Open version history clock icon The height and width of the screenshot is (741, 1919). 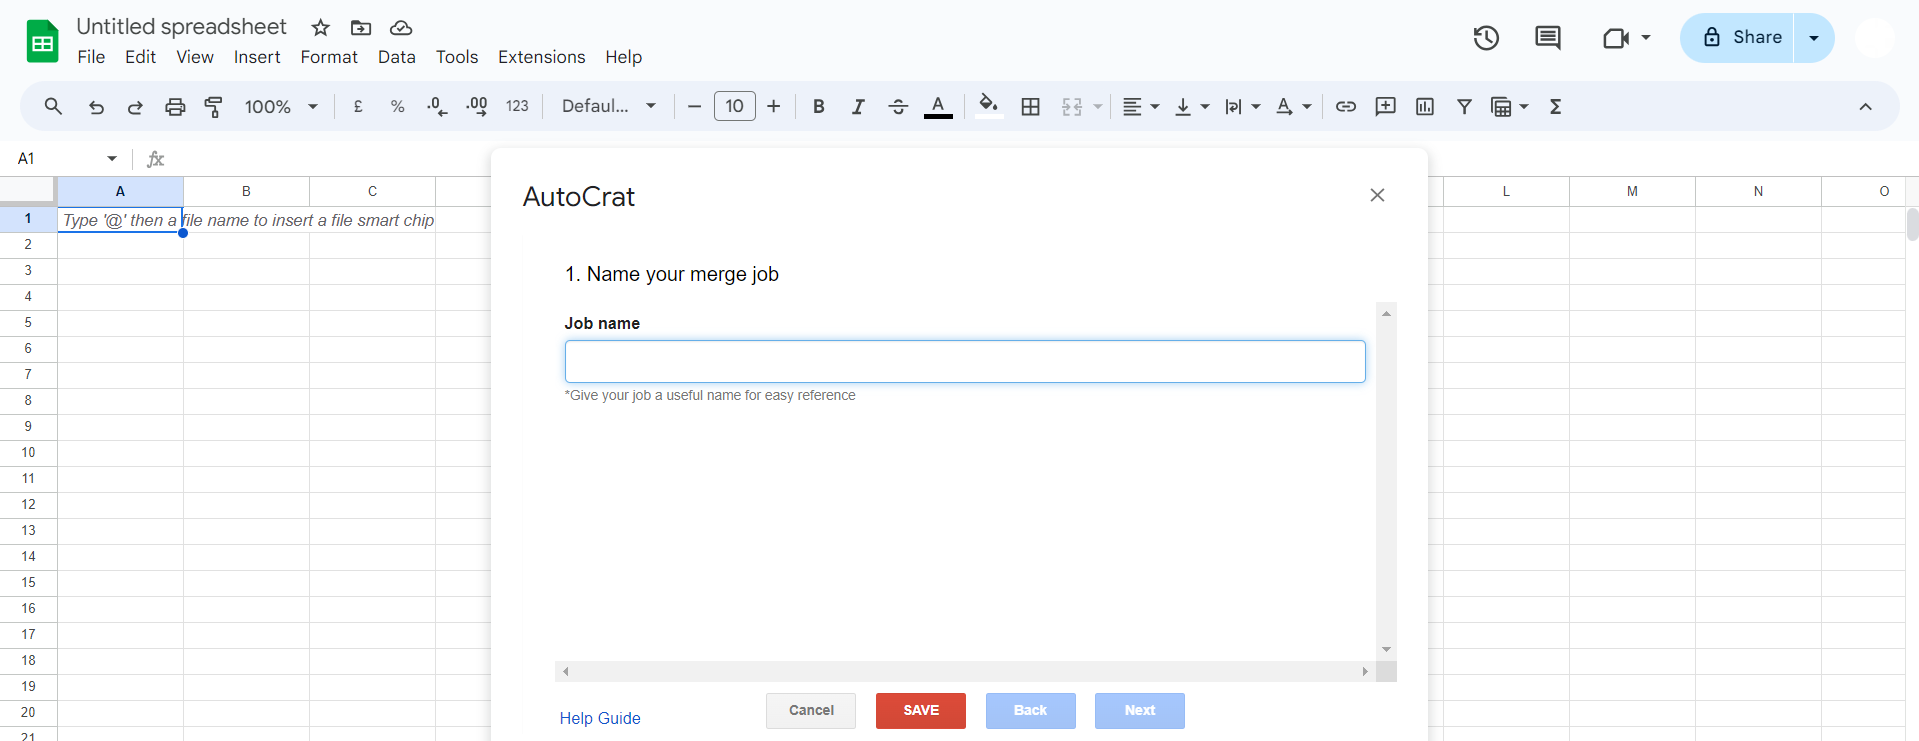pyautogui.click(x=1486, y=38)
